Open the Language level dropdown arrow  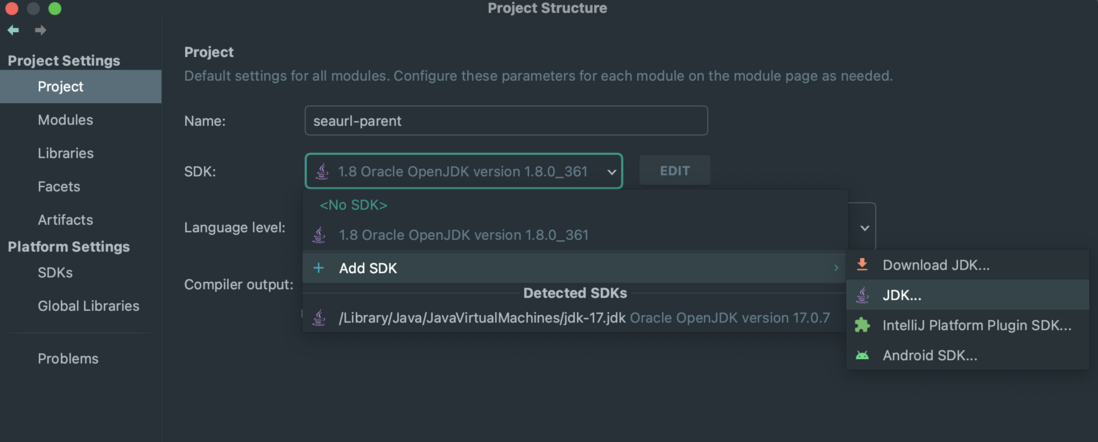tap(865, 228)
